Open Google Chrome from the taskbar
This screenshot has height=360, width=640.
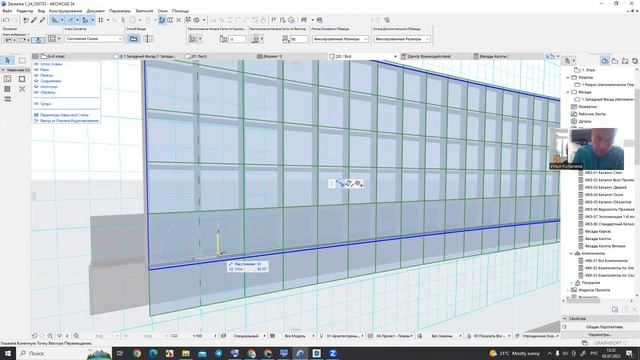(x=137, y=353)
